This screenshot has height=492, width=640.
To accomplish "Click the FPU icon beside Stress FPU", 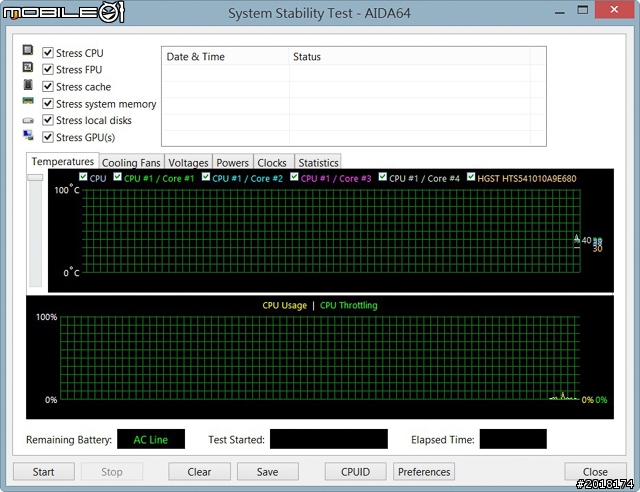I will [28, 67].
